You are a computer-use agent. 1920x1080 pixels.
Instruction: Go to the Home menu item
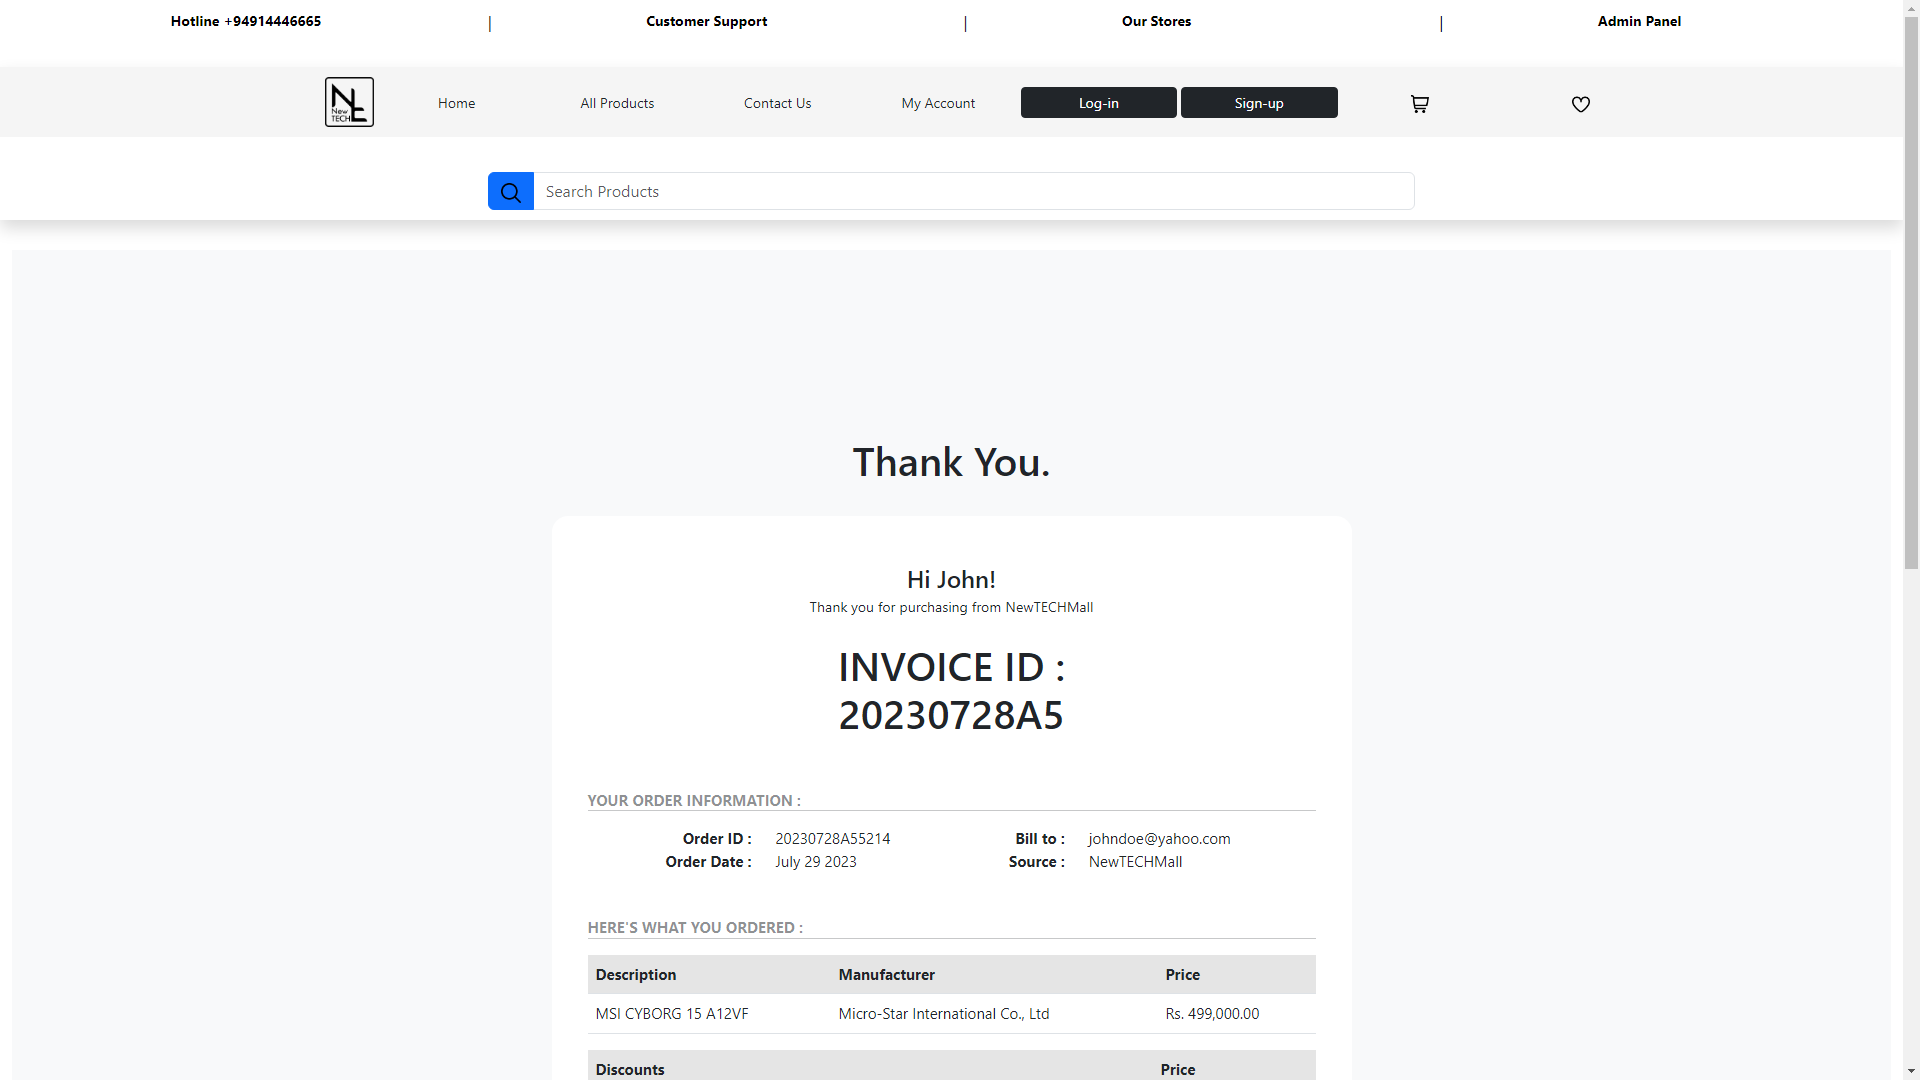point(456,103)
